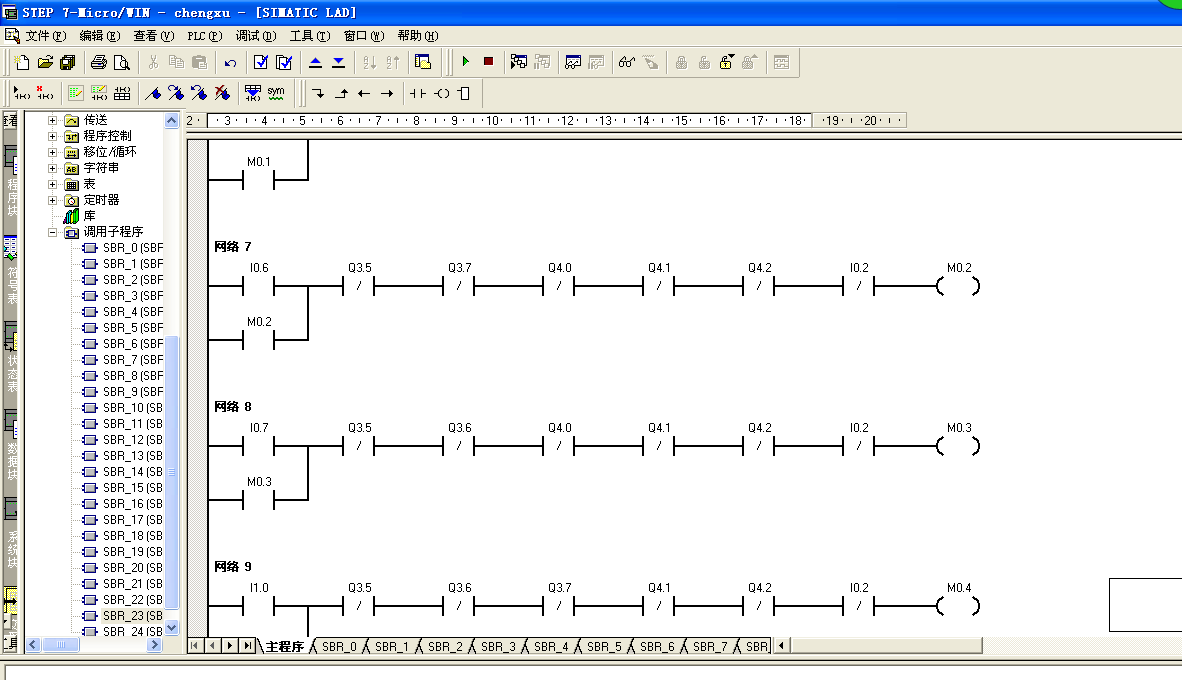The width and height of the screenshot is (1182, 680).
Task: Compile the current block
Action: point(261,63)
